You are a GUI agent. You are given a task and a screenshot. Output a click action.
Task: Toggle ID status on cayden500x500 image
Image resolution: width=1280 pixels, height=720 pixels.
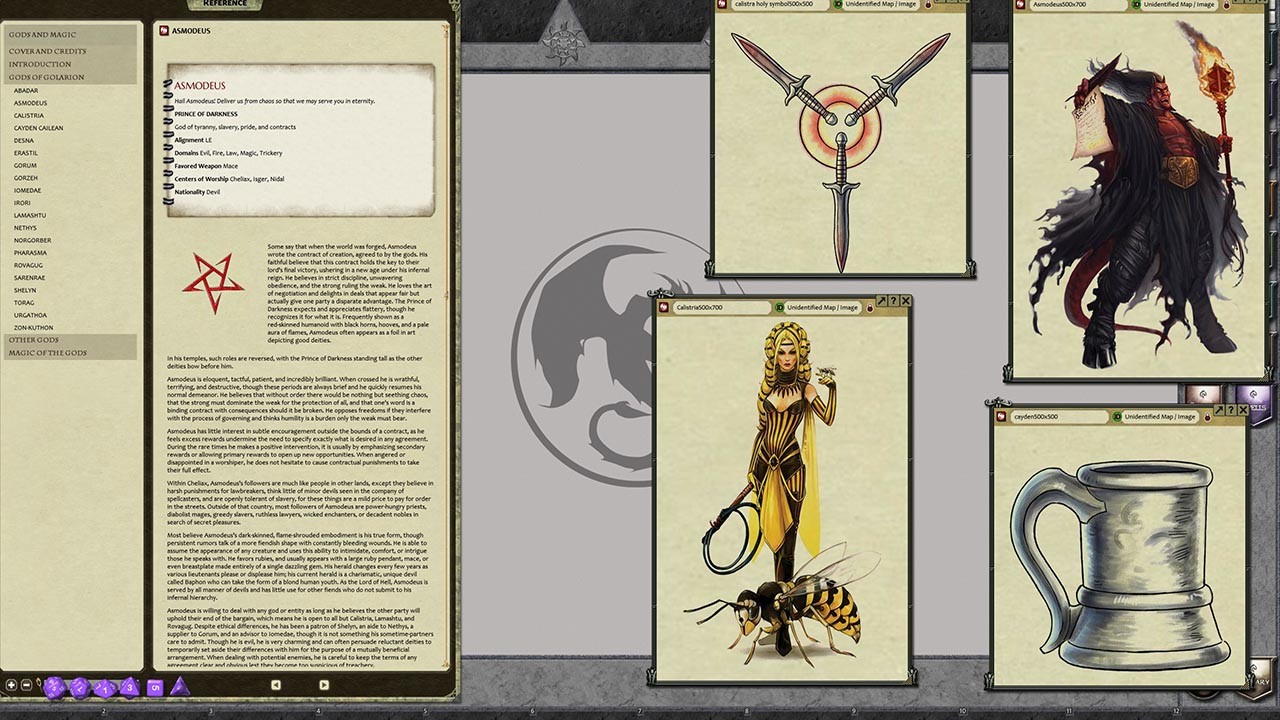coord(1117,416)
